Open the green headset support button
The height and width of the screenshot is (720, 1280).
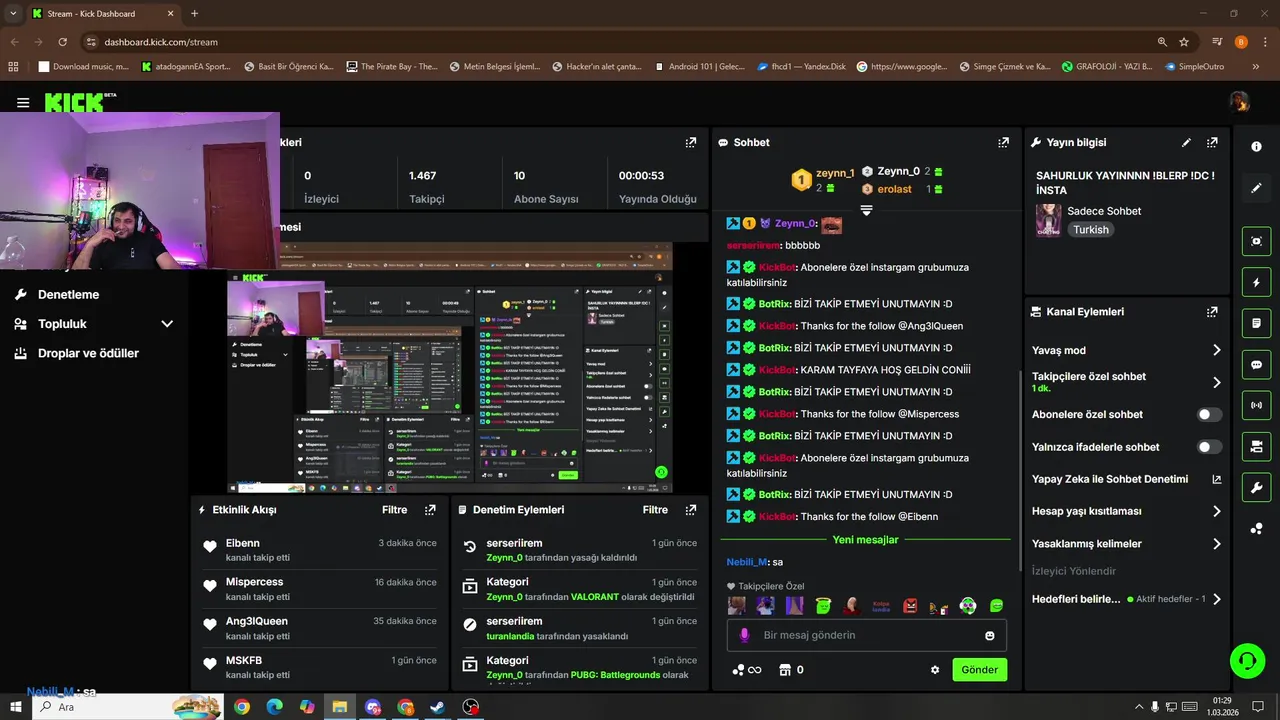tap(1247, 661)
